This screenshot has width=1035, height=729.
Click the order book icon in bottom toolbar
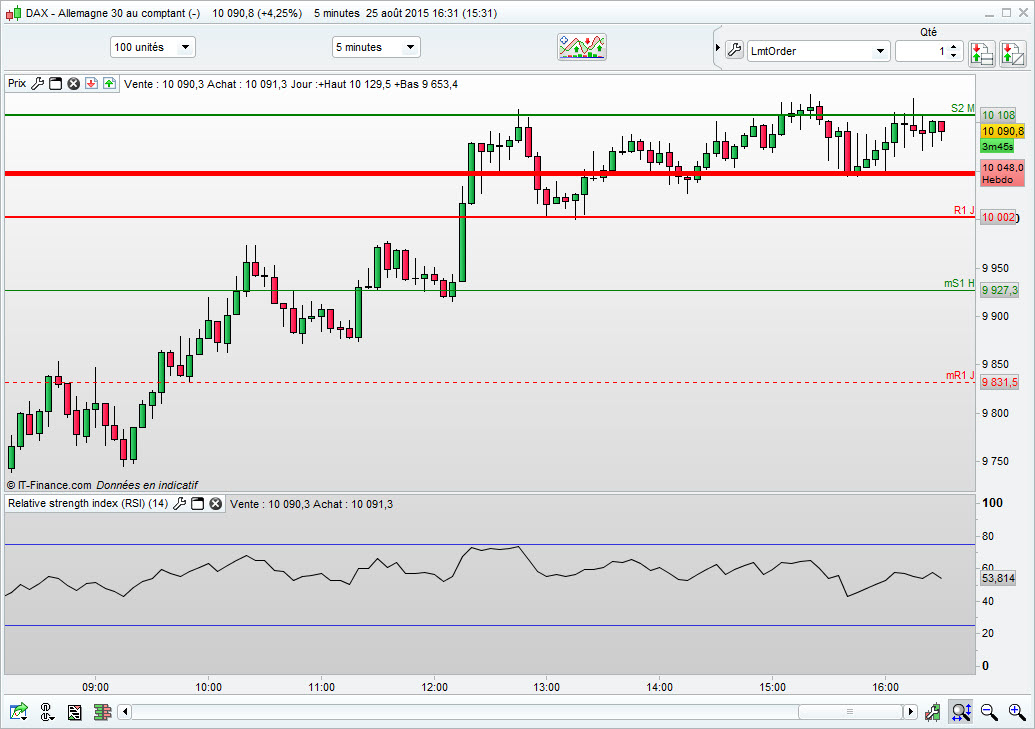coord(102,712)
